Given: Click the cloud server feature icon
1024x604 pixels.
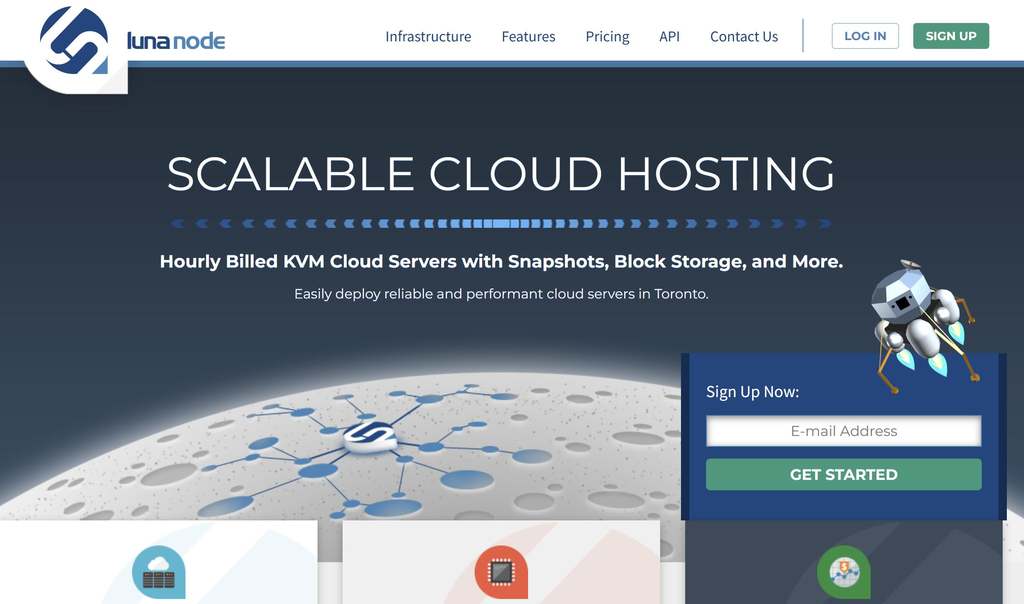Looking at the screenshot, I should pos(159,572).
